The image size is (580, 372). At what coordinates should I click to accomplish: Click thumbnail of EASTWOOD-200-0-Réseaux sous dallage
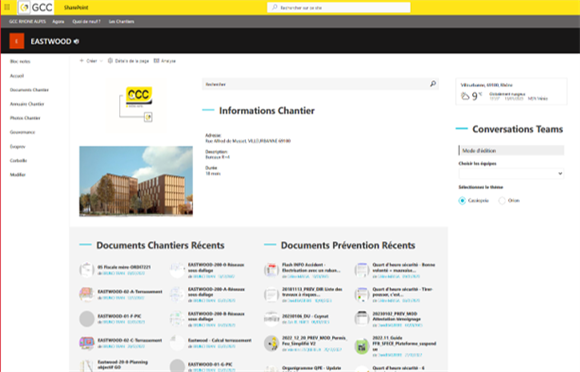(177, 270)
